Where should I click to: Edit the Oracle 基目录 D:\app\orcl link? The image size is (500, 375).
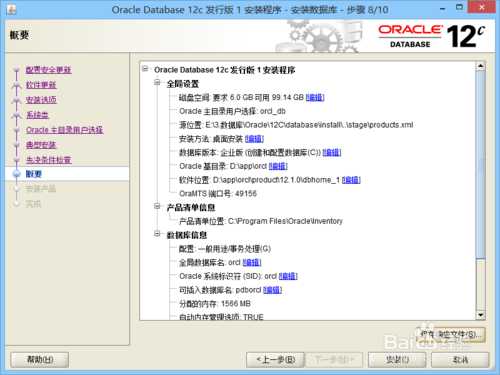278,166
